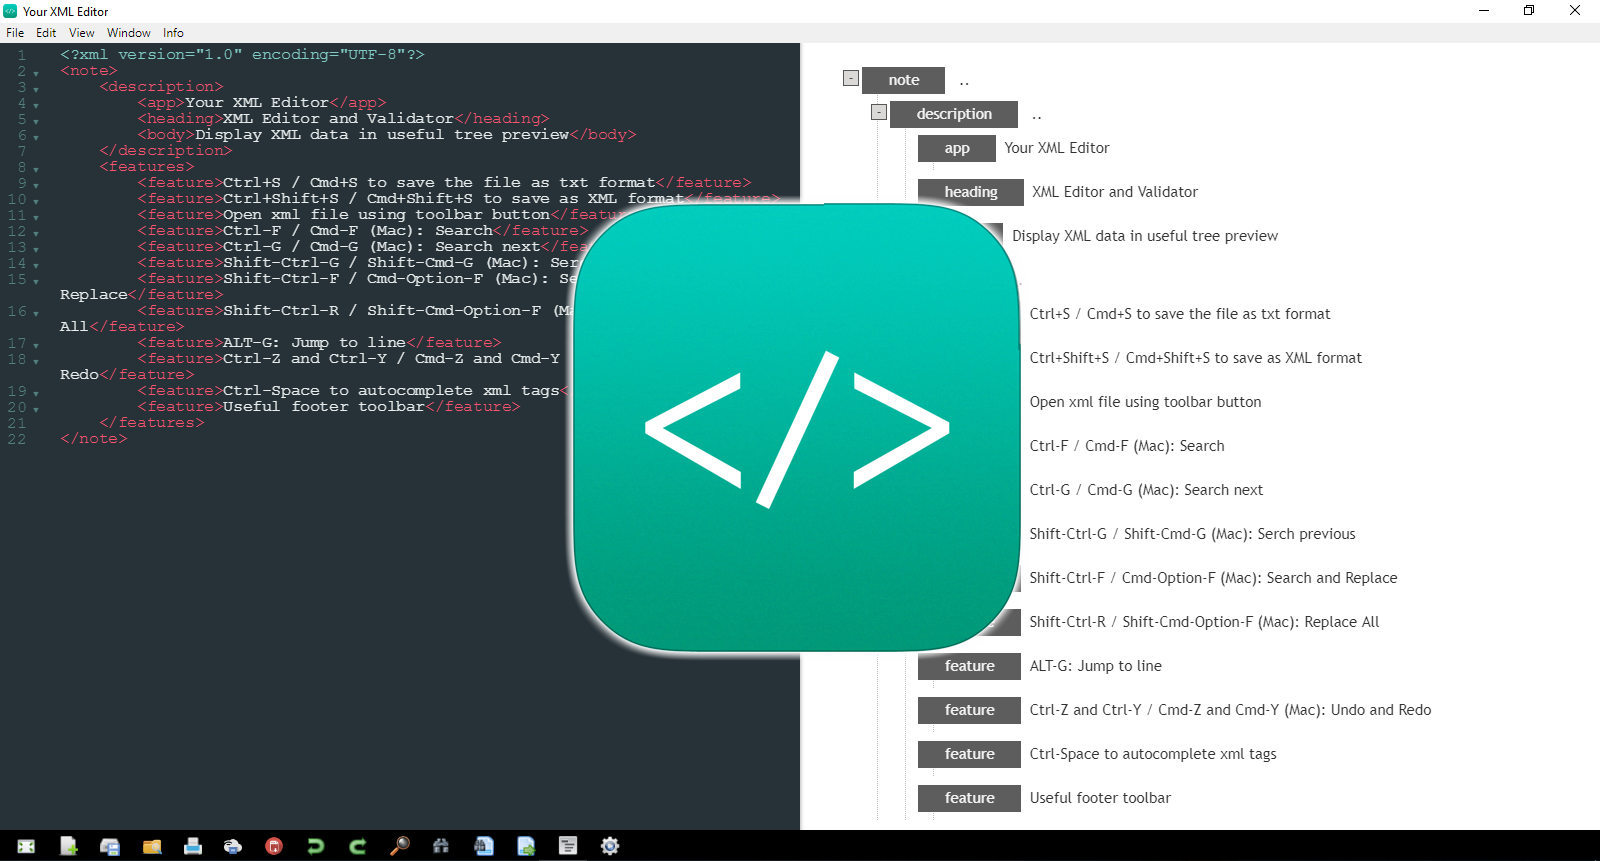Fold the code at line 17 gutter arrow
The height and width of the screenshot is (861, 1600).
pos(36,345)
